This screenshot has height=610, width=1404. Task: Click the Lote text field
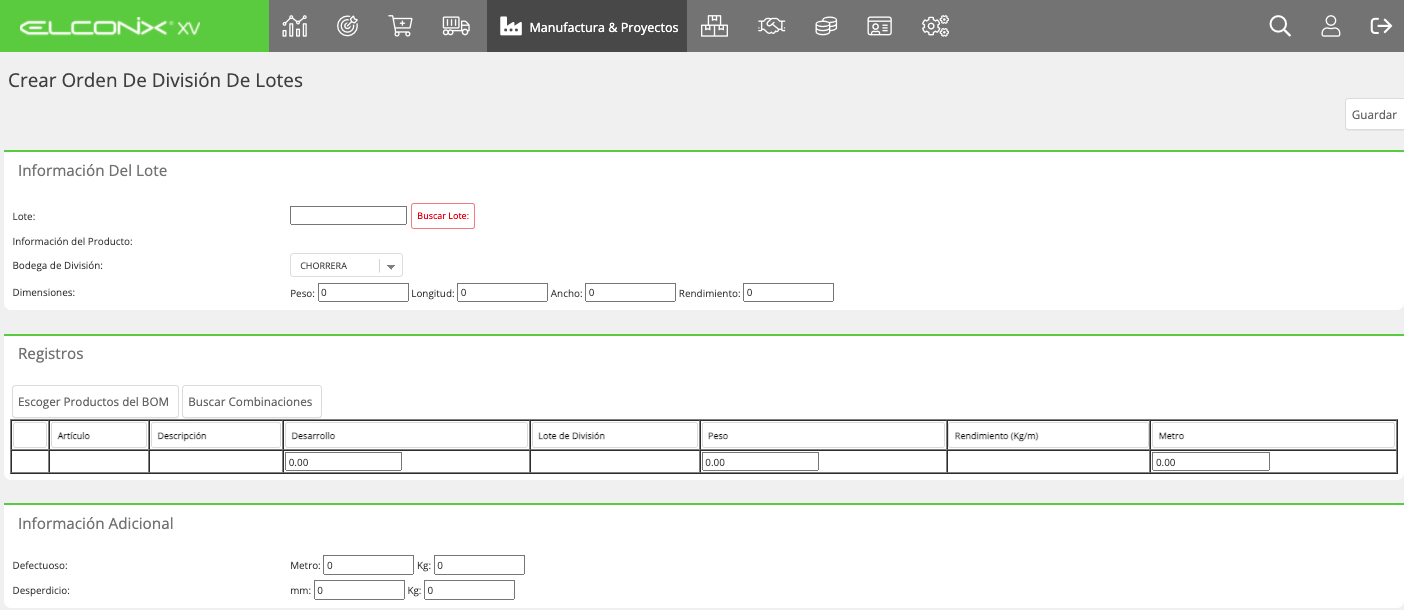(x=348, y=216)
